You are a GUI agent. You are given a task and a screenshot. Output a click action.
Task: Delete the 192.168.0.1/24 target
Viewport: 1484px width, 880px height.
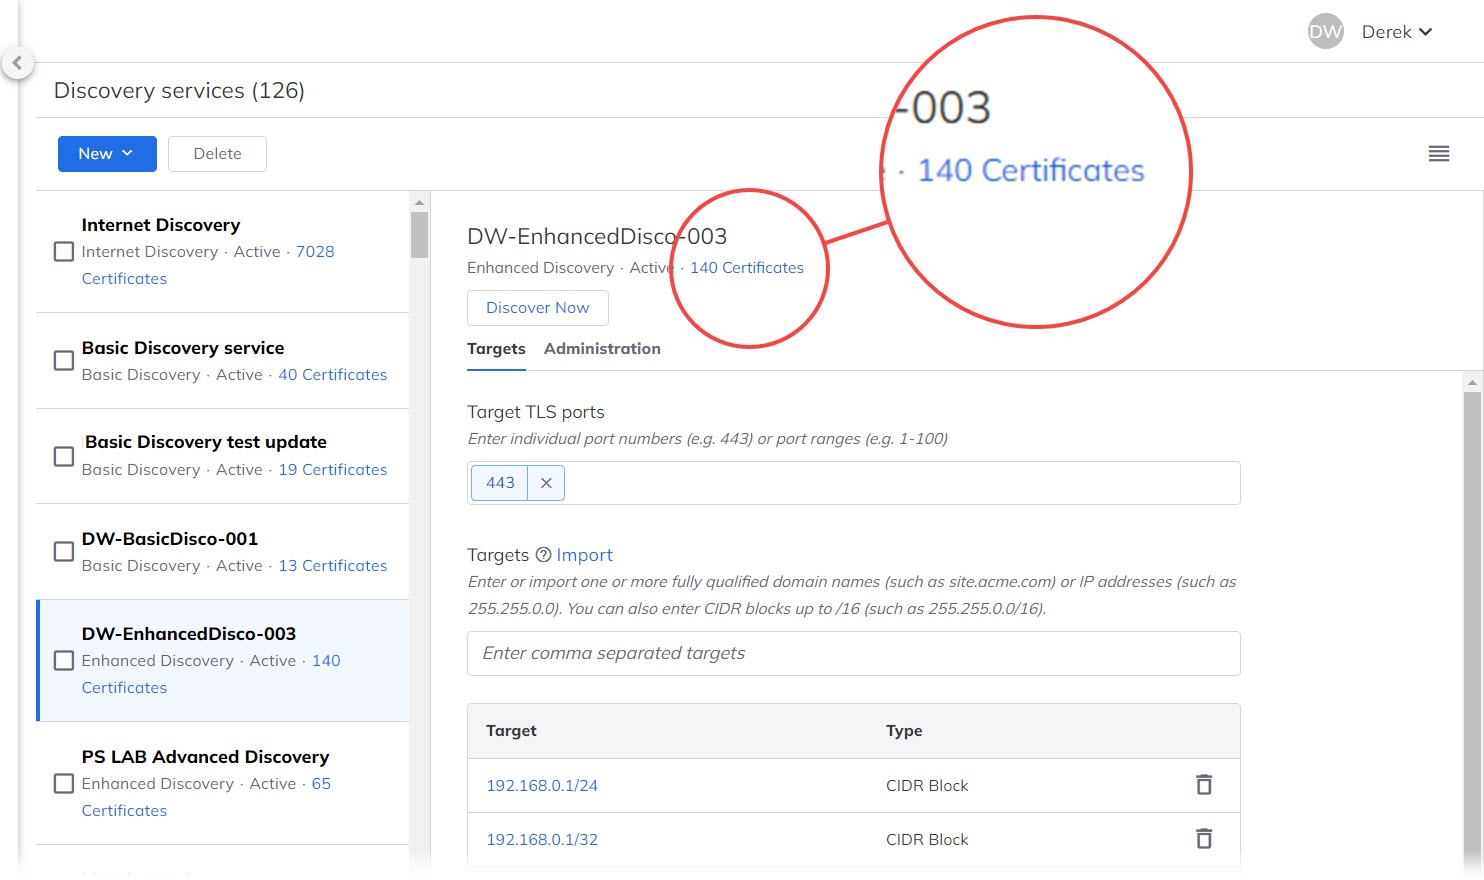[1204, 785]
